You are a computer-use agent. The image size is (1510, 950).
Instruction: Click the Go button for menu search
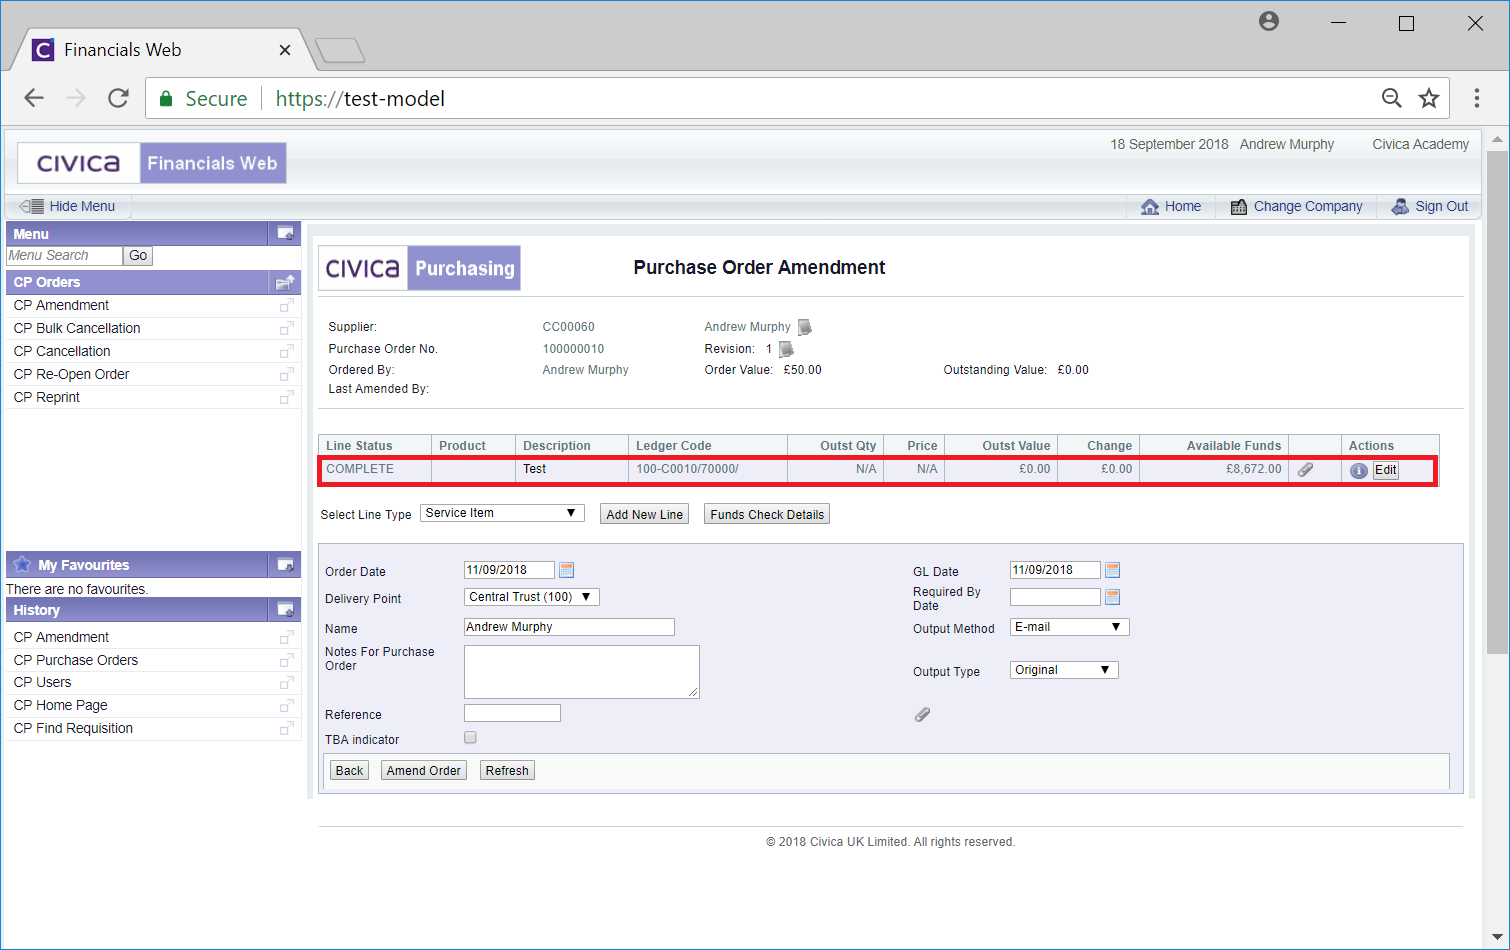[138, 256]
